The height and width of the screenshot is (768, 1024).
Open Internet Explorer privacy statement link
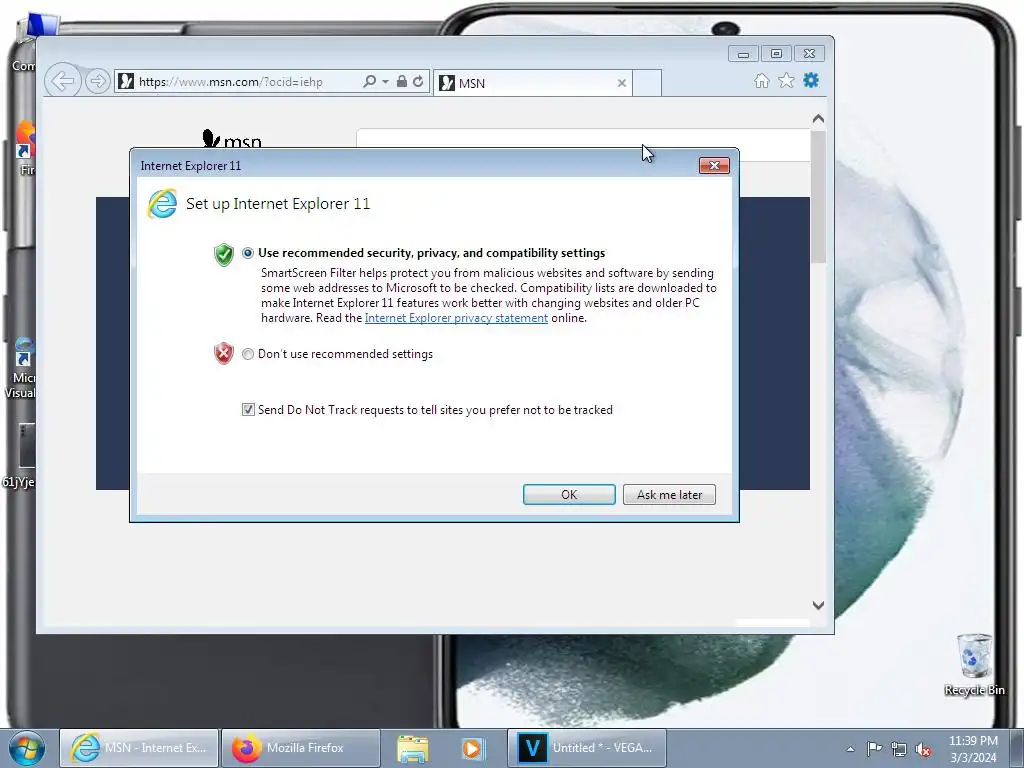click(x=456, y=318)
